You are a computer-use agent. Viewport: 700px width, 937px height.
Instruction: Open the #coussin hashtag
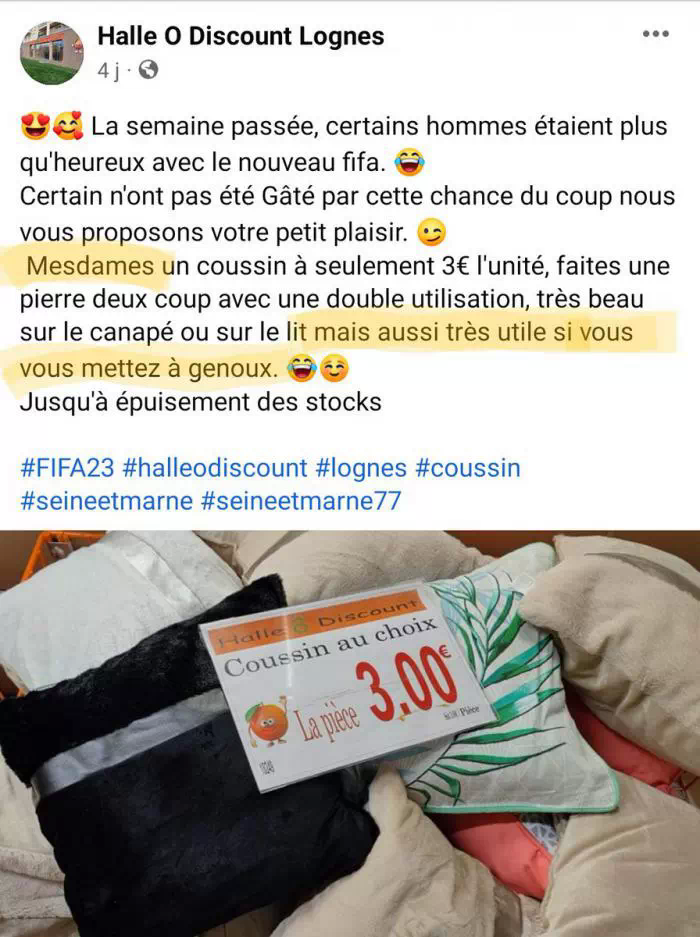tap(468, 468)
